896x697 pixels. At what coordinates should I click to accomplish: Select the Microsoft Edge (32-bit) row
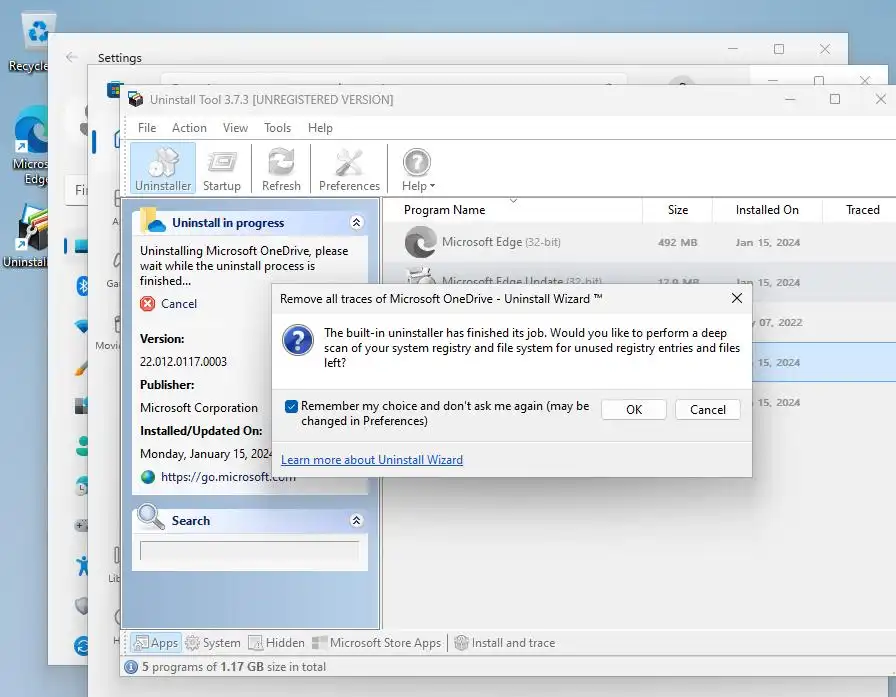coord(640,242)
